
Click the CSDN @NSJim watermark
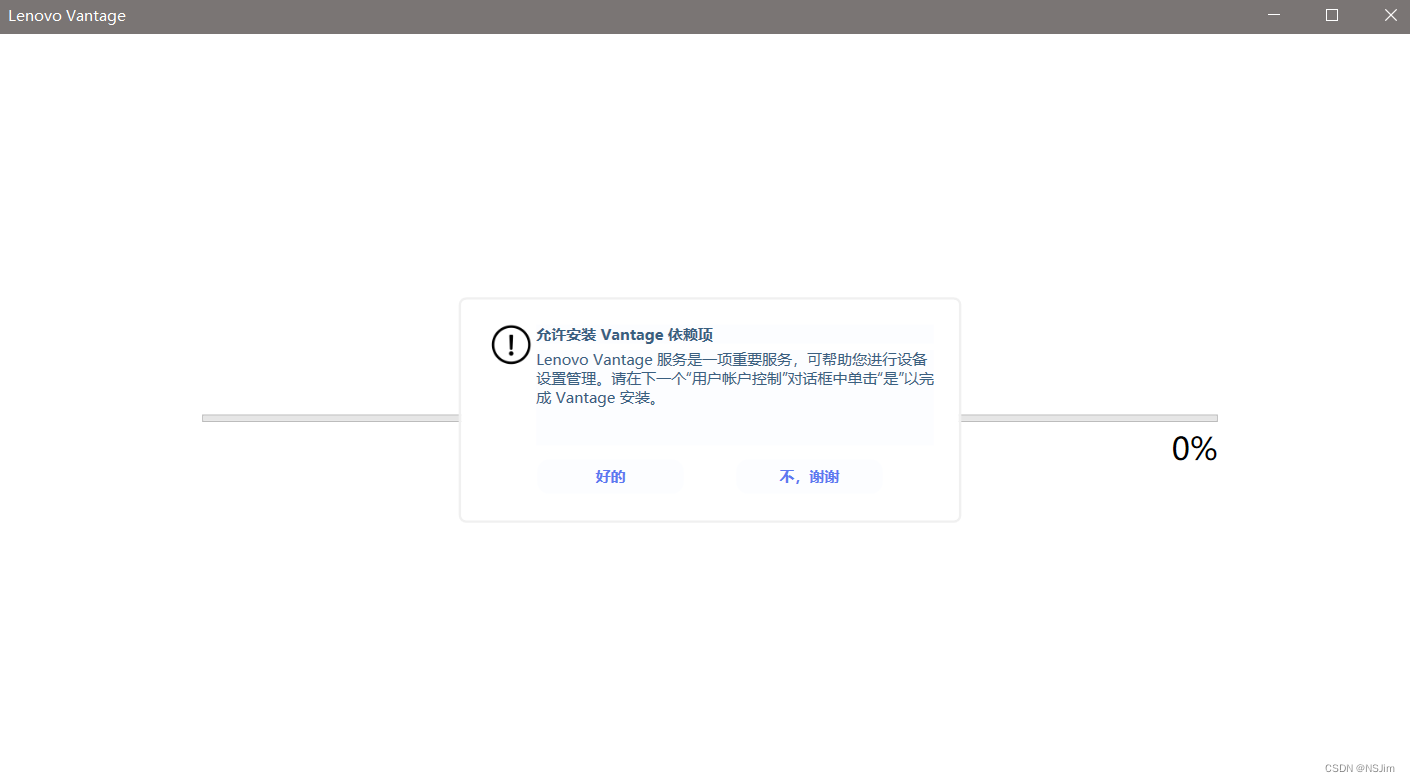click(x=1359, y=768)
